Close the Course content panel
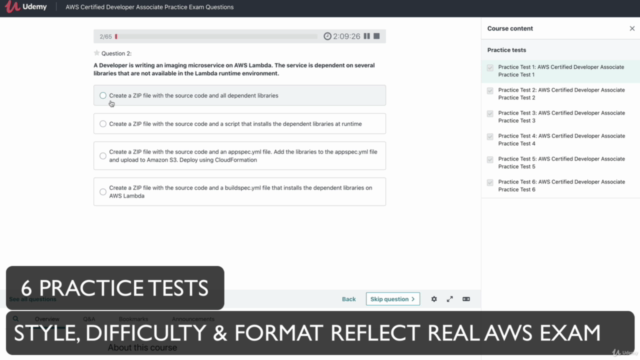 click(x=632, y=29)
